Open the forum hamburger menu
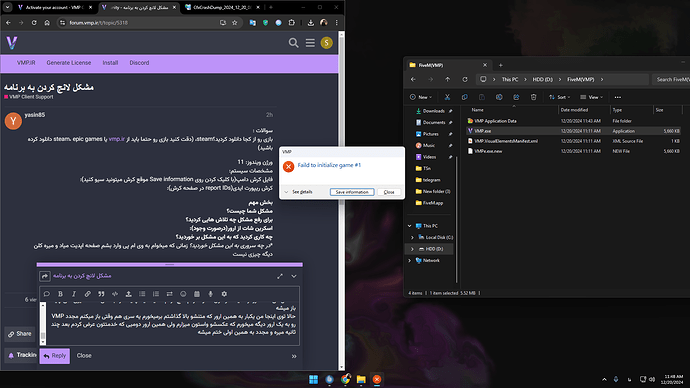Image resolution: width=690 pixels, height=388 pixels. 310,43
